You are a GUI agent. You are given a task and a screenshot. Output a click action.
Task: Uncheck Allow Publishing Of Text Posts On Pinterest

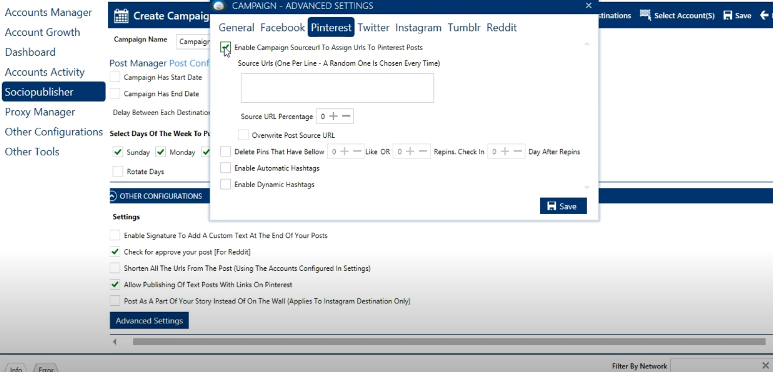115,284
